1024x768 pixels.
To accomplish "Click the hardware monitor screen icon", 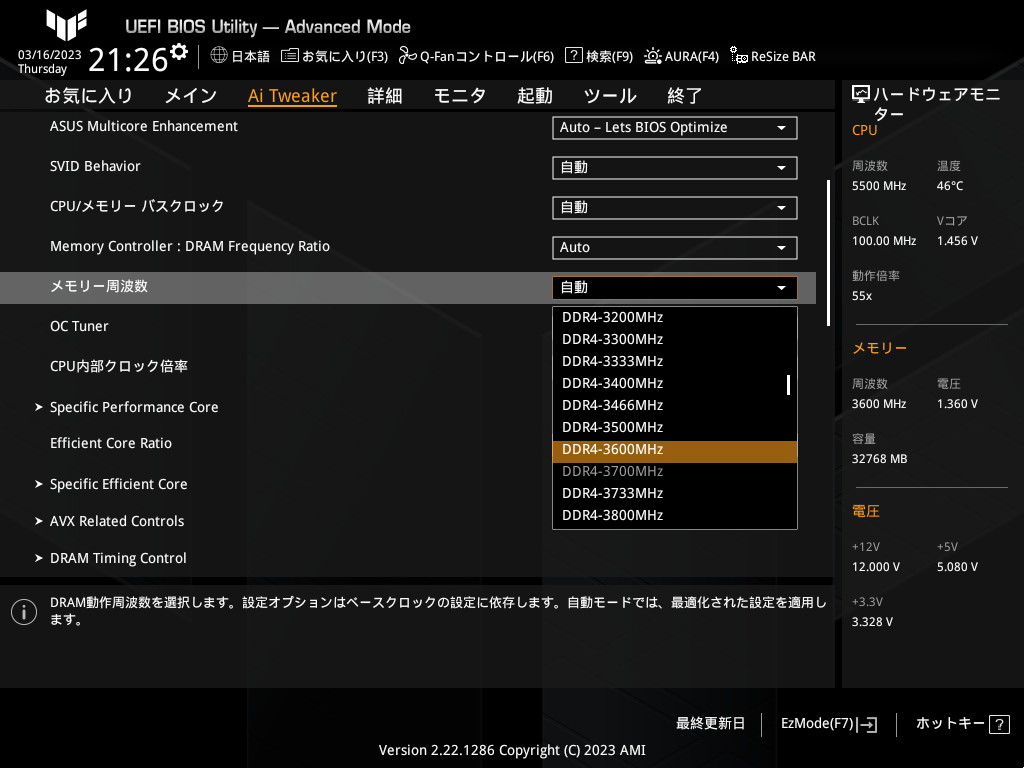I will click(861, 95).
